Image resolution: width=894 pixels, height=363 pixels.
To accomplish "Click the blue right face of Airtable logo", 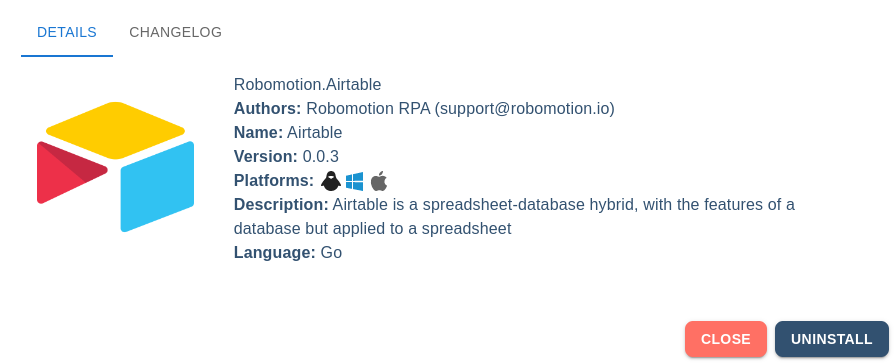I will point(157,187).
